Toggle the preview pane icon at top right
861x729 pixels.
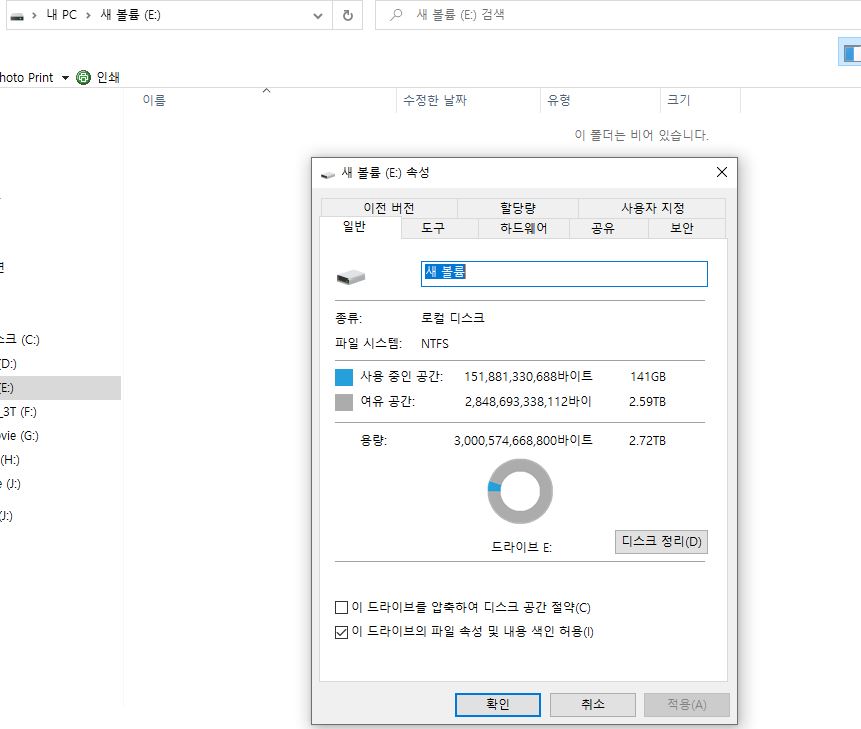click(x=851, y=53)
